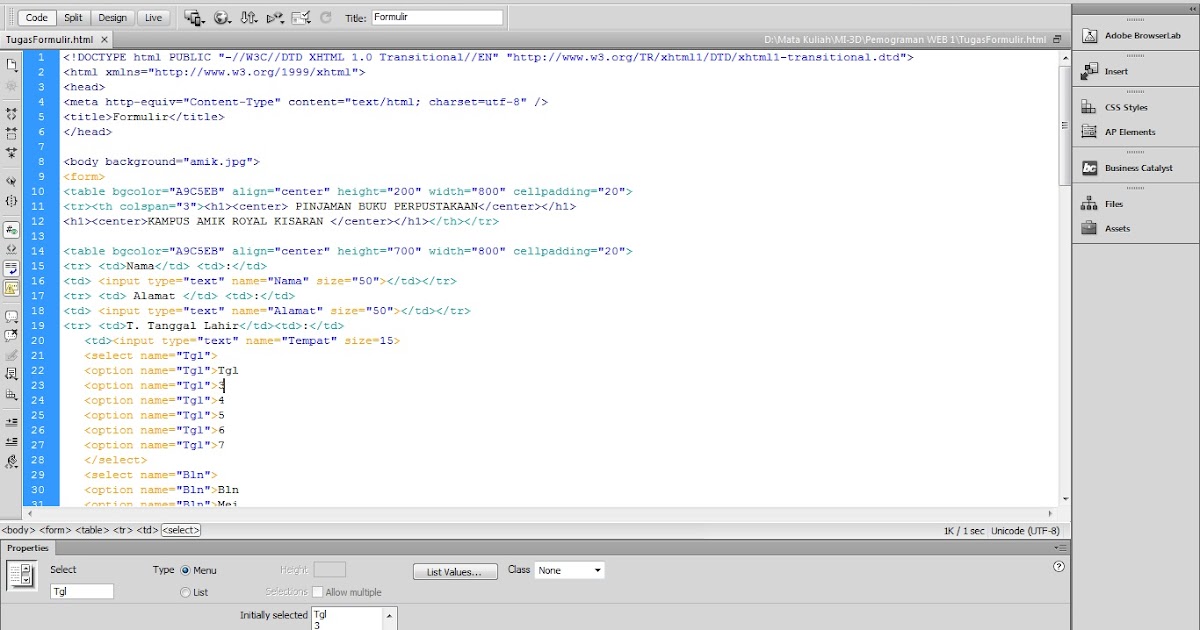Click Wrap Tag icon
Viewport: 1200px width, 630px height.
pos(12,355)
